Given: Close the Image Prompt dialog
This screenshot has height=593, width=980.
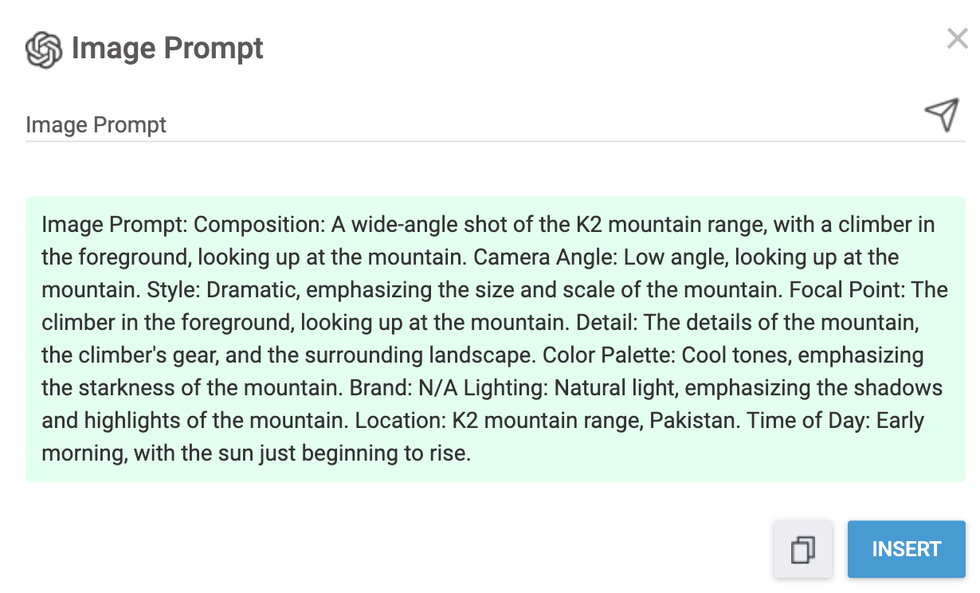Looking at the screenshot, I should tap(957, 40).
